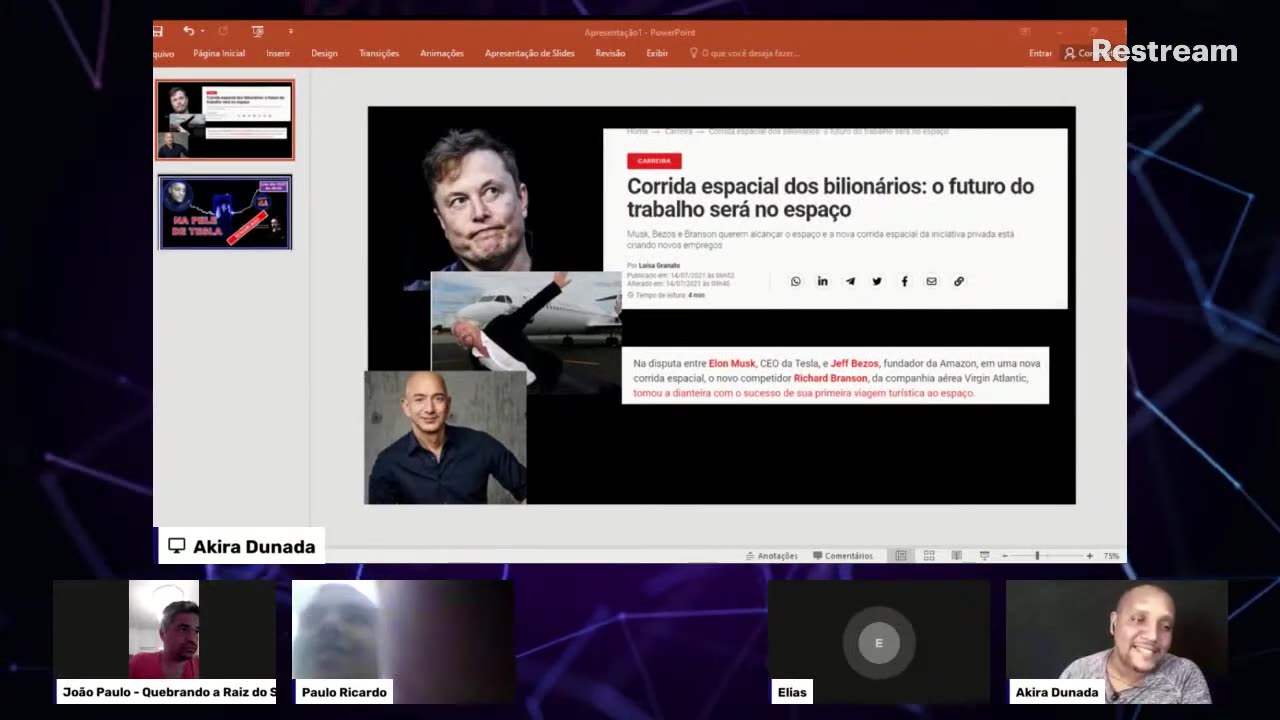Start Slide Show from status bar icon
This screenshot has height=720, width=1280.
click(x=985, y=555)
